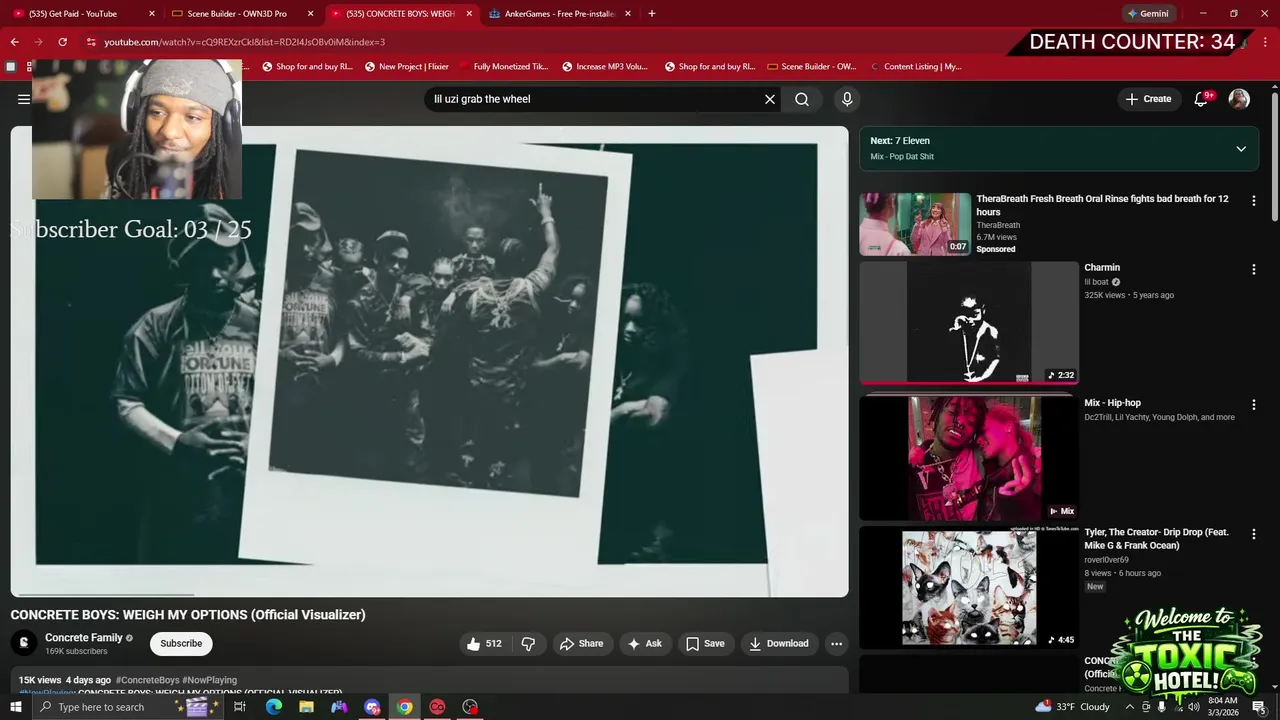The image size is (1280, 720).
Task: Click the Concrete Family channel avatar
Action: [24, 643]
